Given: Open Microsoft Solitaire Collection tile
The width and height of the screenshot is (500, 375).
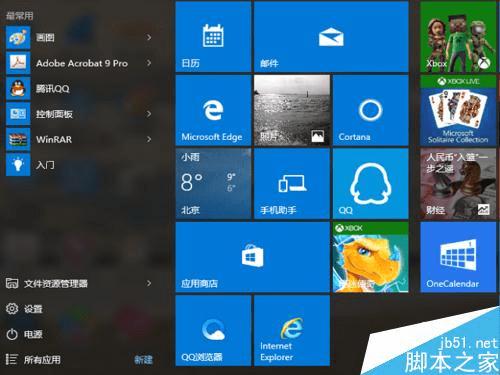Looking at the screenshot, I should point(458,110).
